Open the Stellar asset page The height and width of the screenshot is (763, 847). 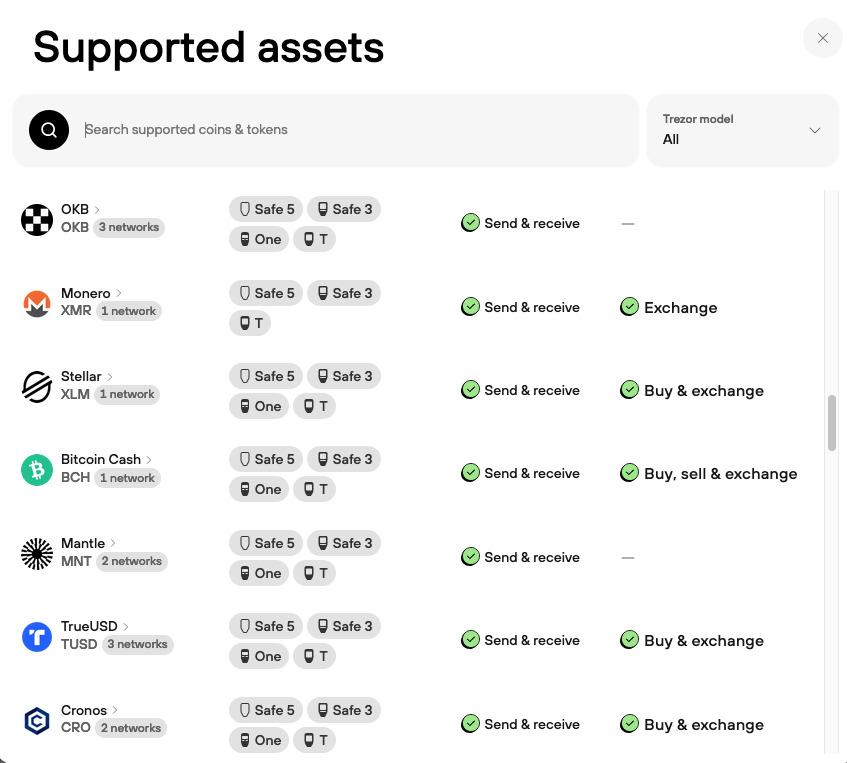[87, 376]
